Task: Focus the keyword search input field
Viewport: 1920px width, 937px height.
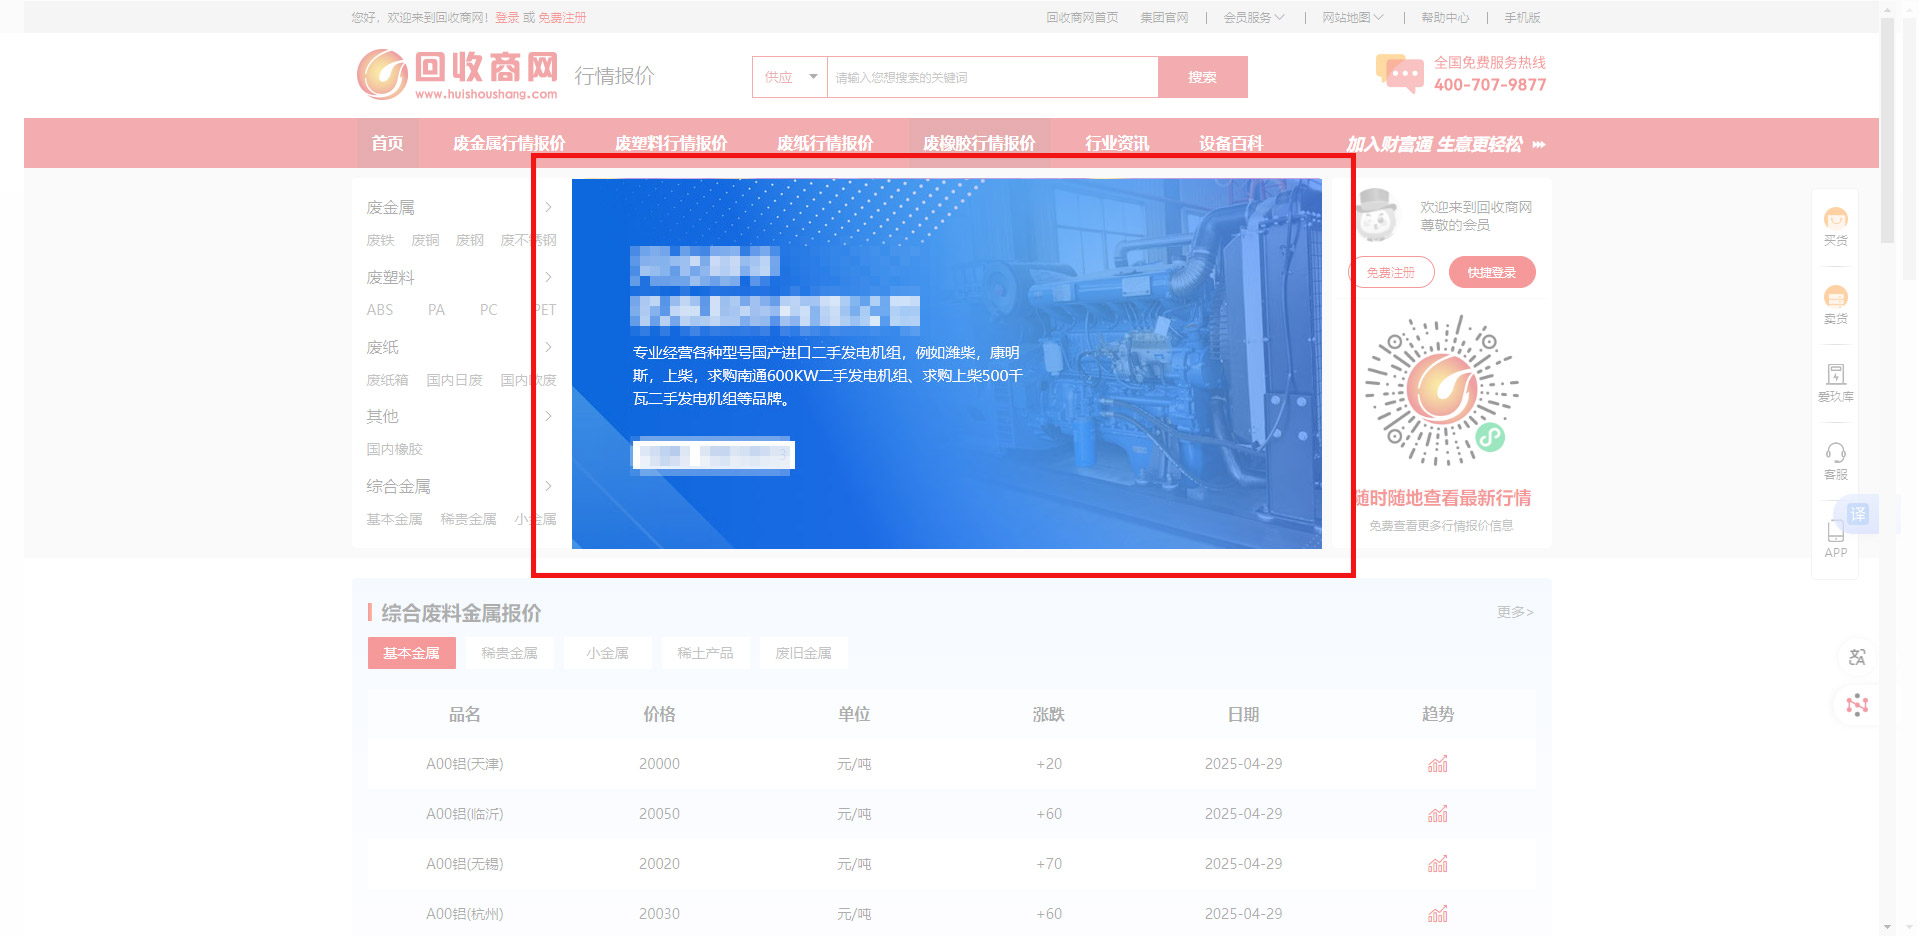Action: point(992,77)
